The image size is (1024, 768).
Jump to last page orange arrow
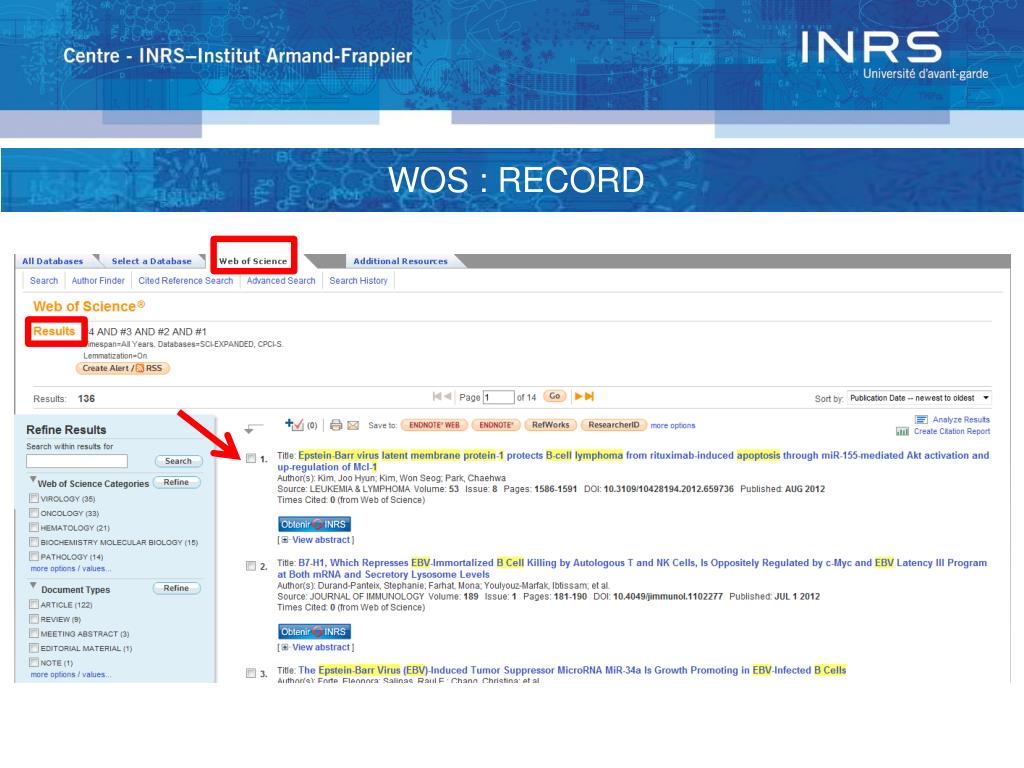(x=589, y=396)
